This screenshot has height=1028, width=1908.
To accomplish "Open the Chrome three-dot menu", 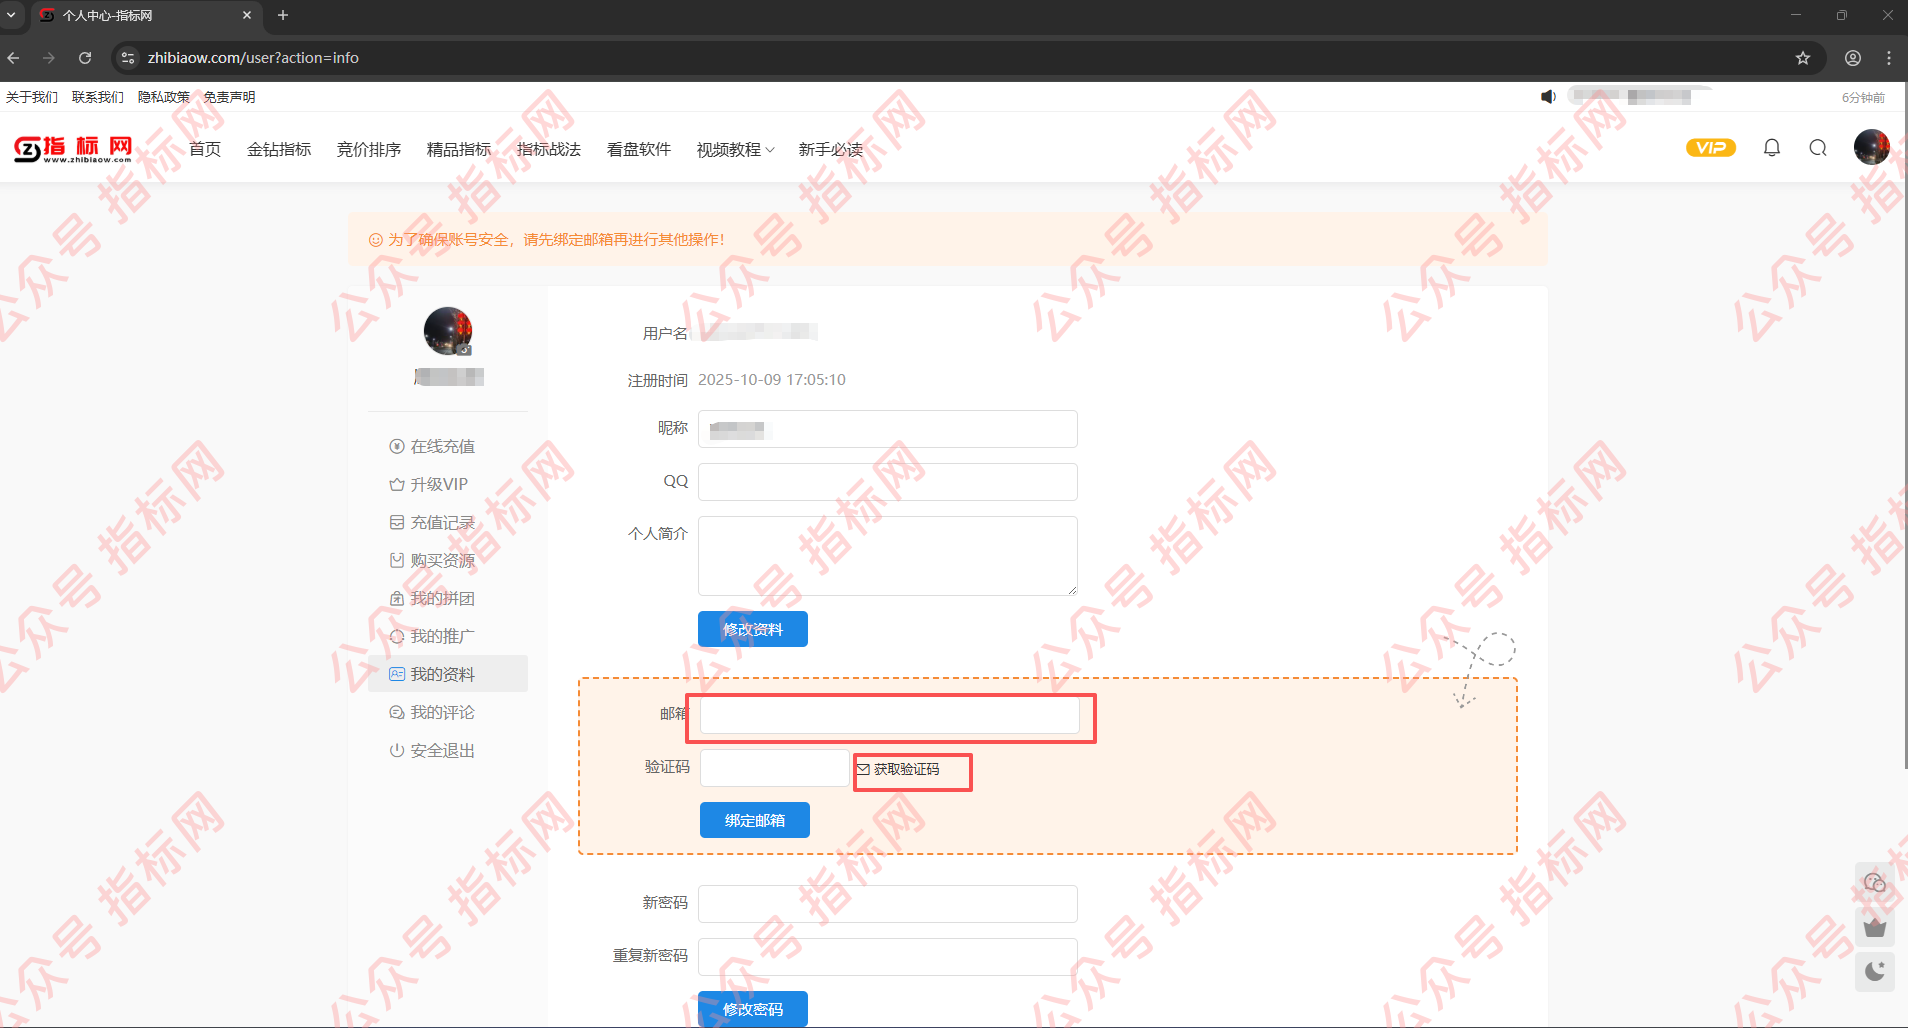I will [x=1888, y=58].
